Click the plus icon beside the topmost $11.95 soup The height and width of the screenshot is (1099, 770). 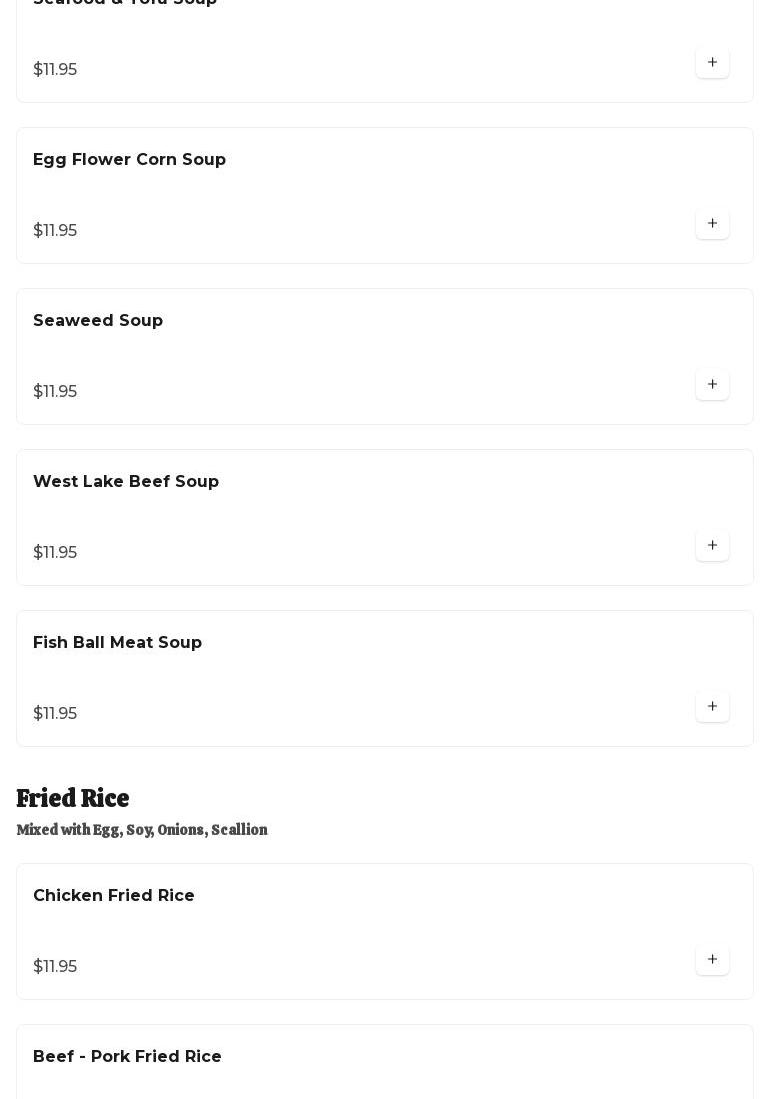[x=712, y=62]
